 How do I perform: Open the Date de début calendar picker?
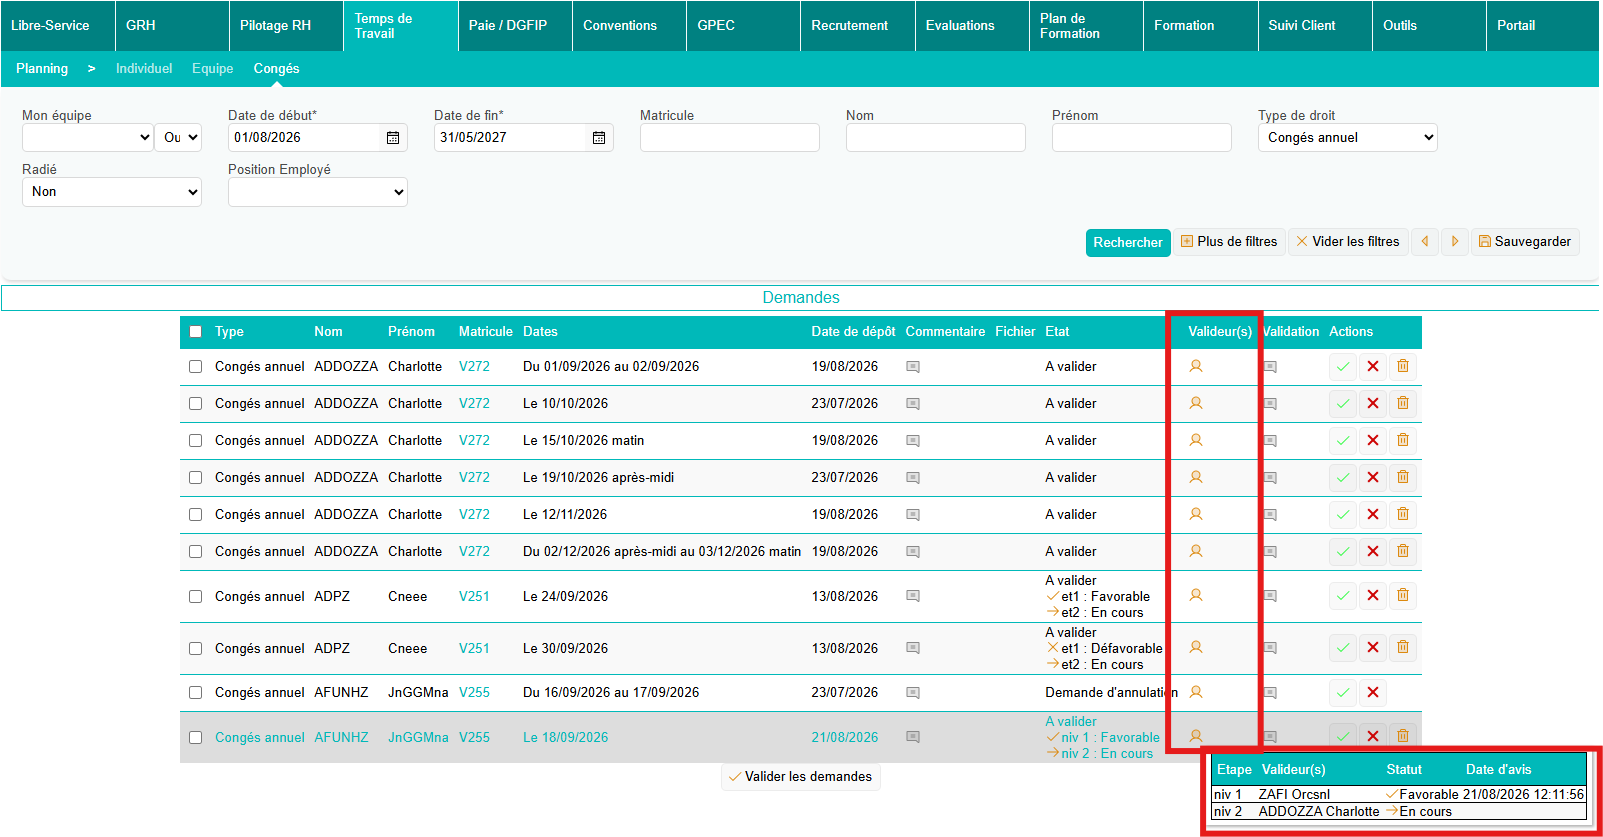click(x=393, y=138)
